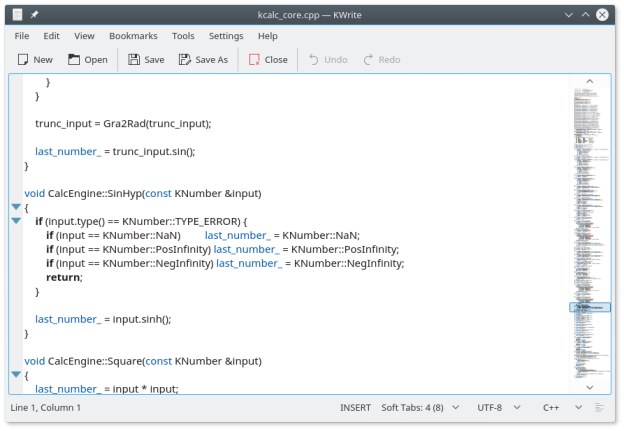This screenshot has width=624, height=431.
Task: Open the Bookmarks menu
Action: [133, 36]
